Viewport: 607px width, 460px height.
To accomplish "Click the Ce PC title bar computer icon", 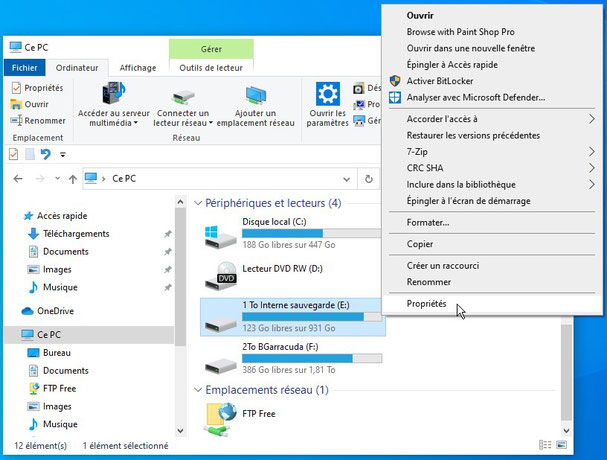I will pyautogui.click(x=15, y=47).
